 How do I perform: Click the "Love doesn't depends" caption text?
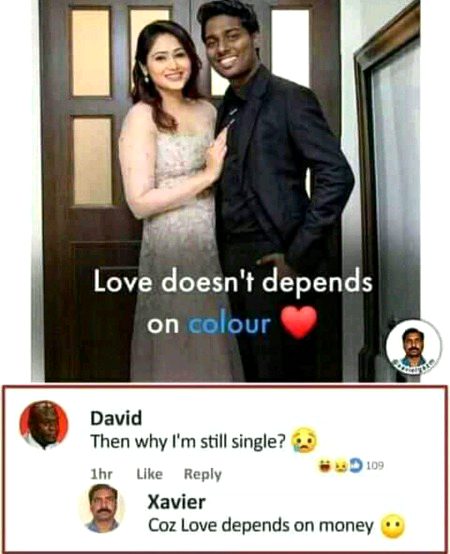point(233,282)
